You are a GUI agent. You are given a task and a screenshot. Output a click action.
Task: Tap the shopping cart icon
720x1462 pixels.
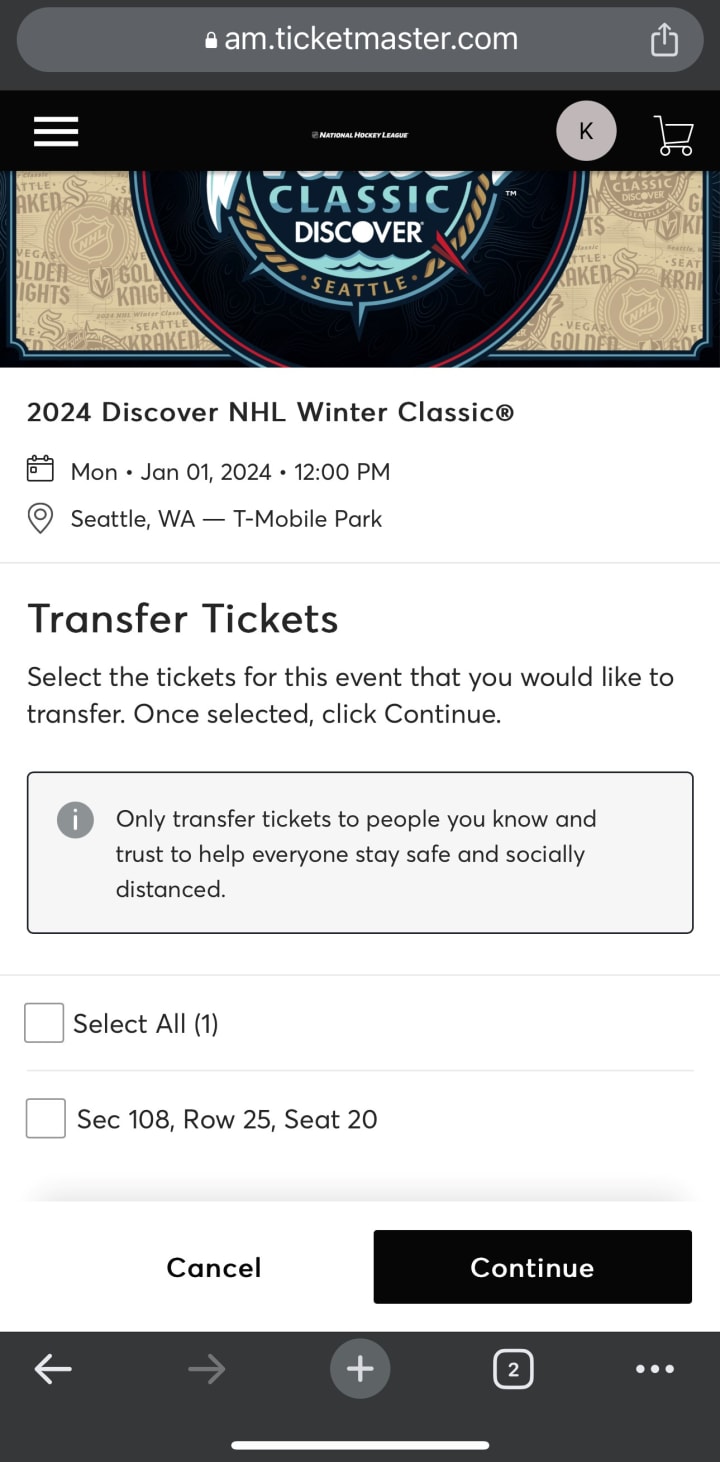click(674, 134)
